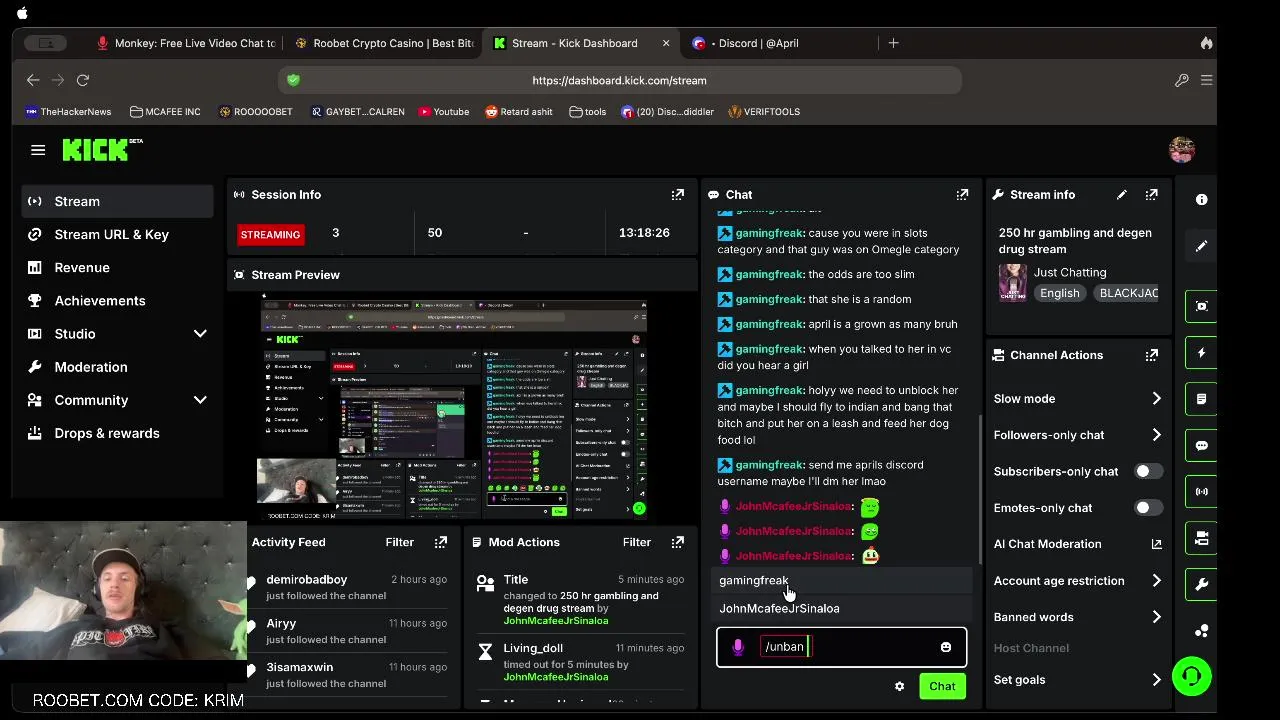Screen dimensions: 1280x720
Task: Open the Apple menu
Action: coord(22,13)
